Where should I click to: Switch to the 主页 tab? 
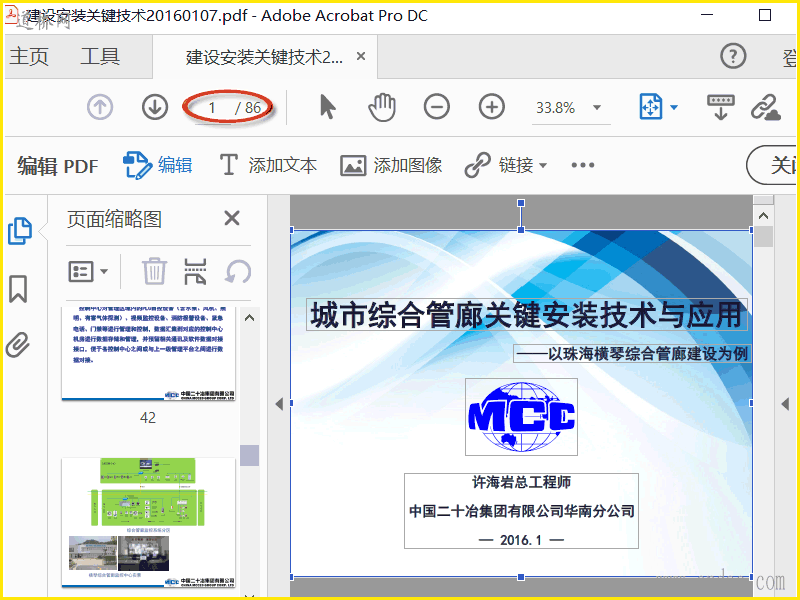29,56
